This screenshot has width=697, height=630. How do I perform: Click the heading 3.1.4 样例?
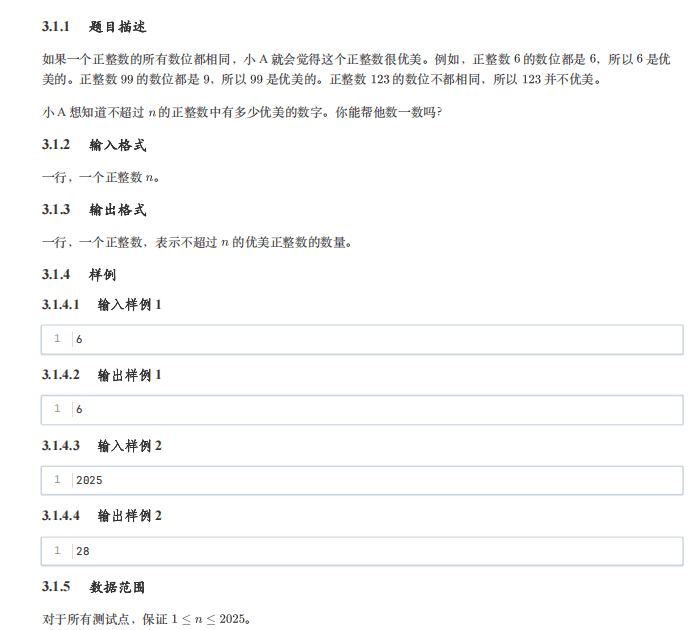79,275
